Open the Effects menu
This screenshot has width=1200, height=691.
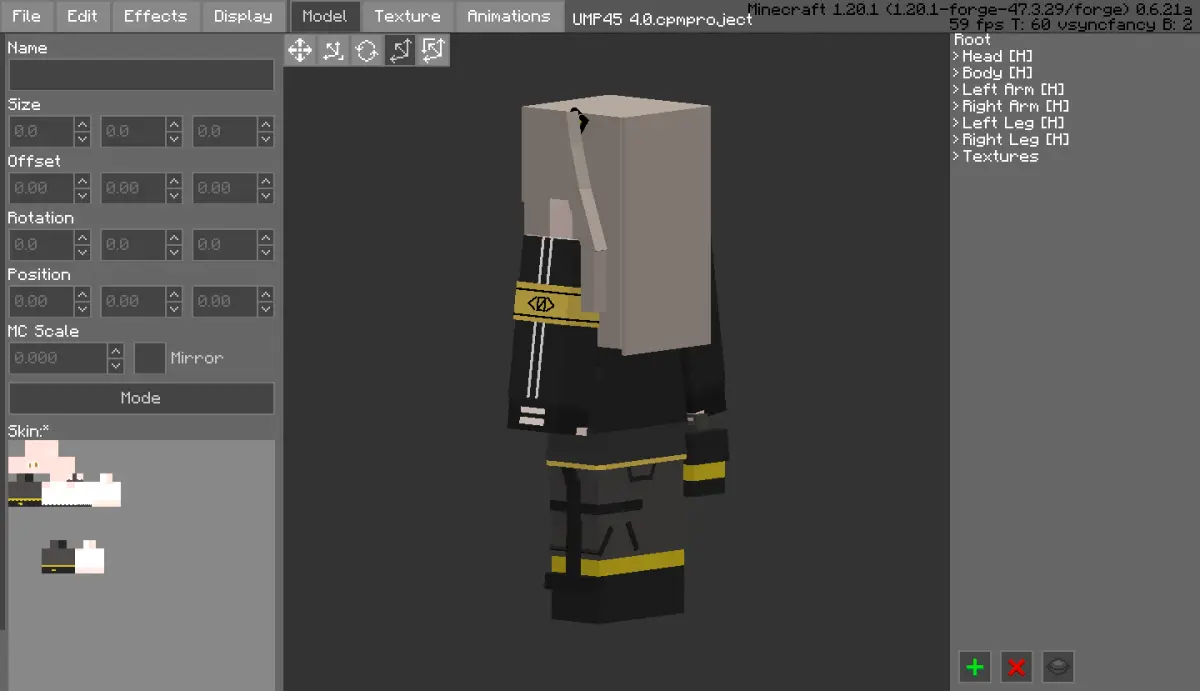pos(155,16)
